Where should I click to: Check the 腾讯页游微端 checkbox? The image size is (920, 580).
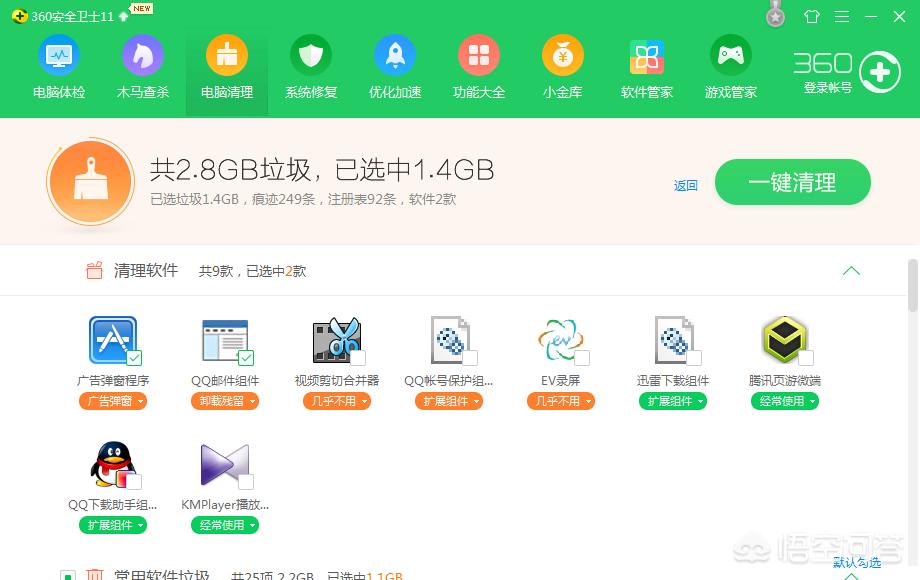pos(807,357)
